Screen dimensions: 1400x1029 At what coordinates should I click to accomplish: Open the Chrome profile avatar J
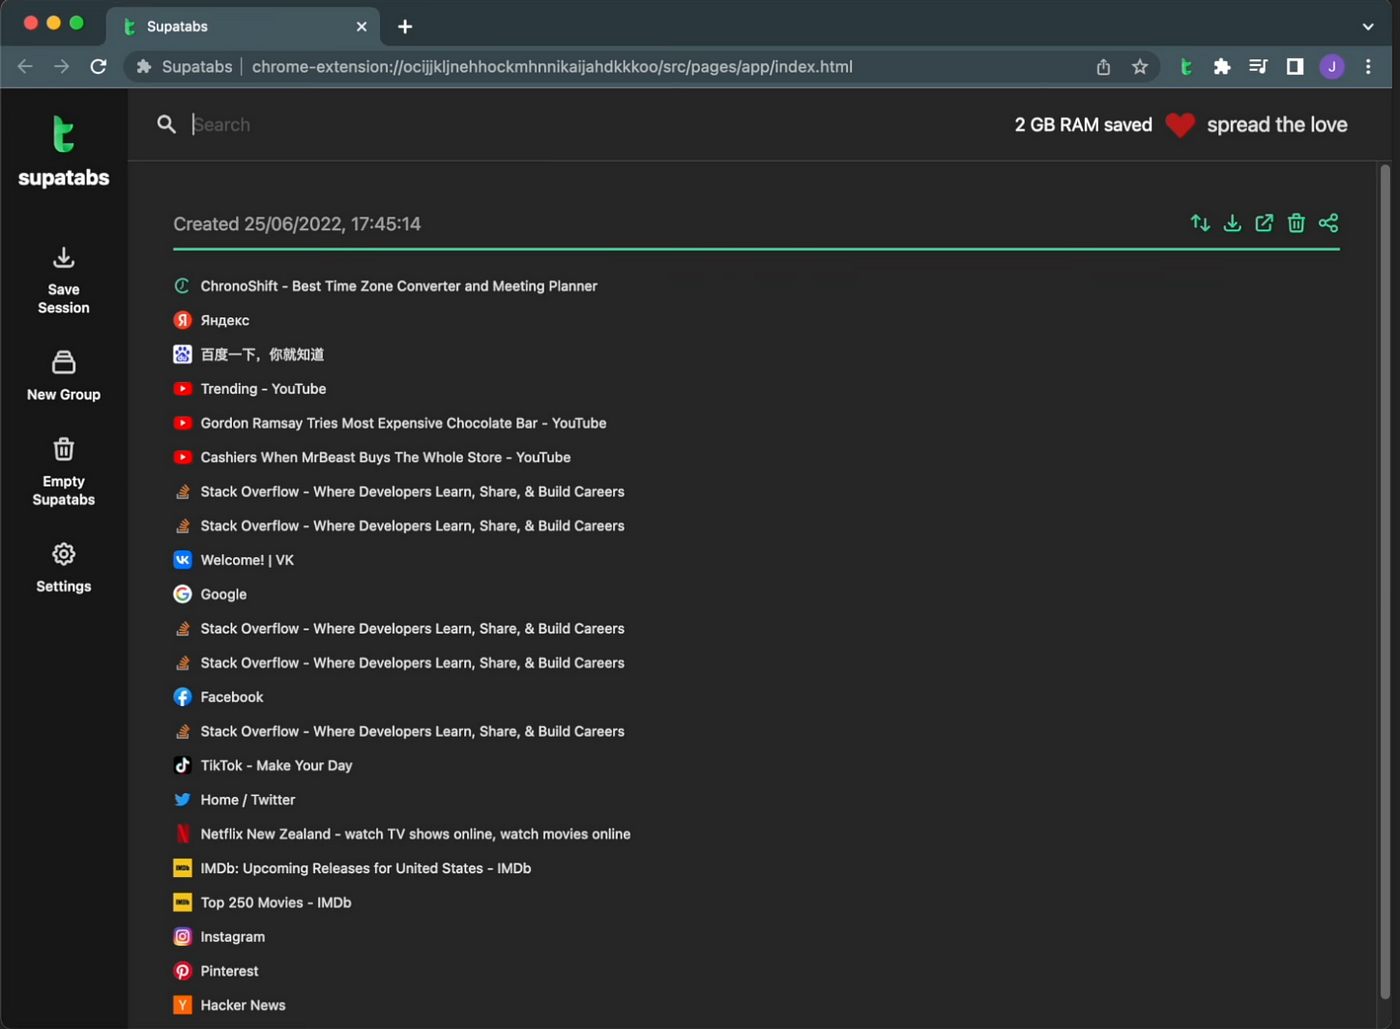tap(1332, 67)
